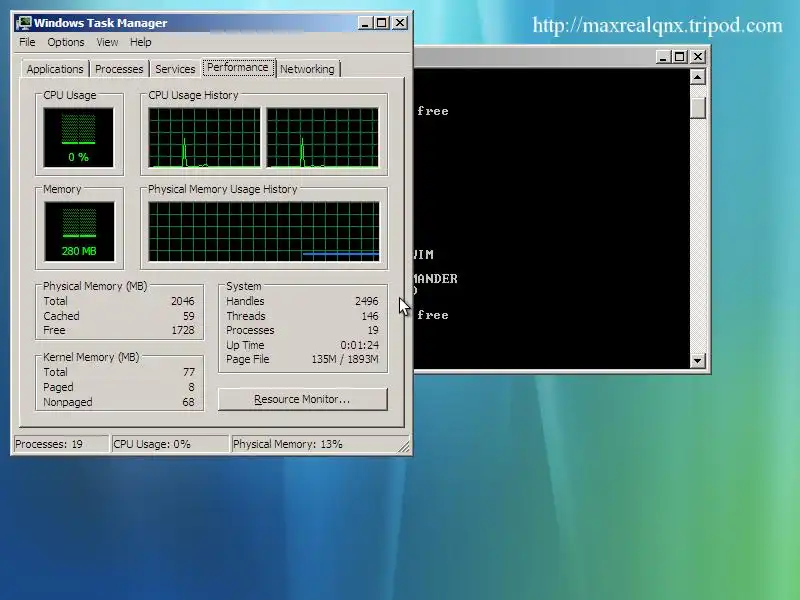800x600 pixels.
Task: Open the Help menu
Action: (x=140, y=42)
